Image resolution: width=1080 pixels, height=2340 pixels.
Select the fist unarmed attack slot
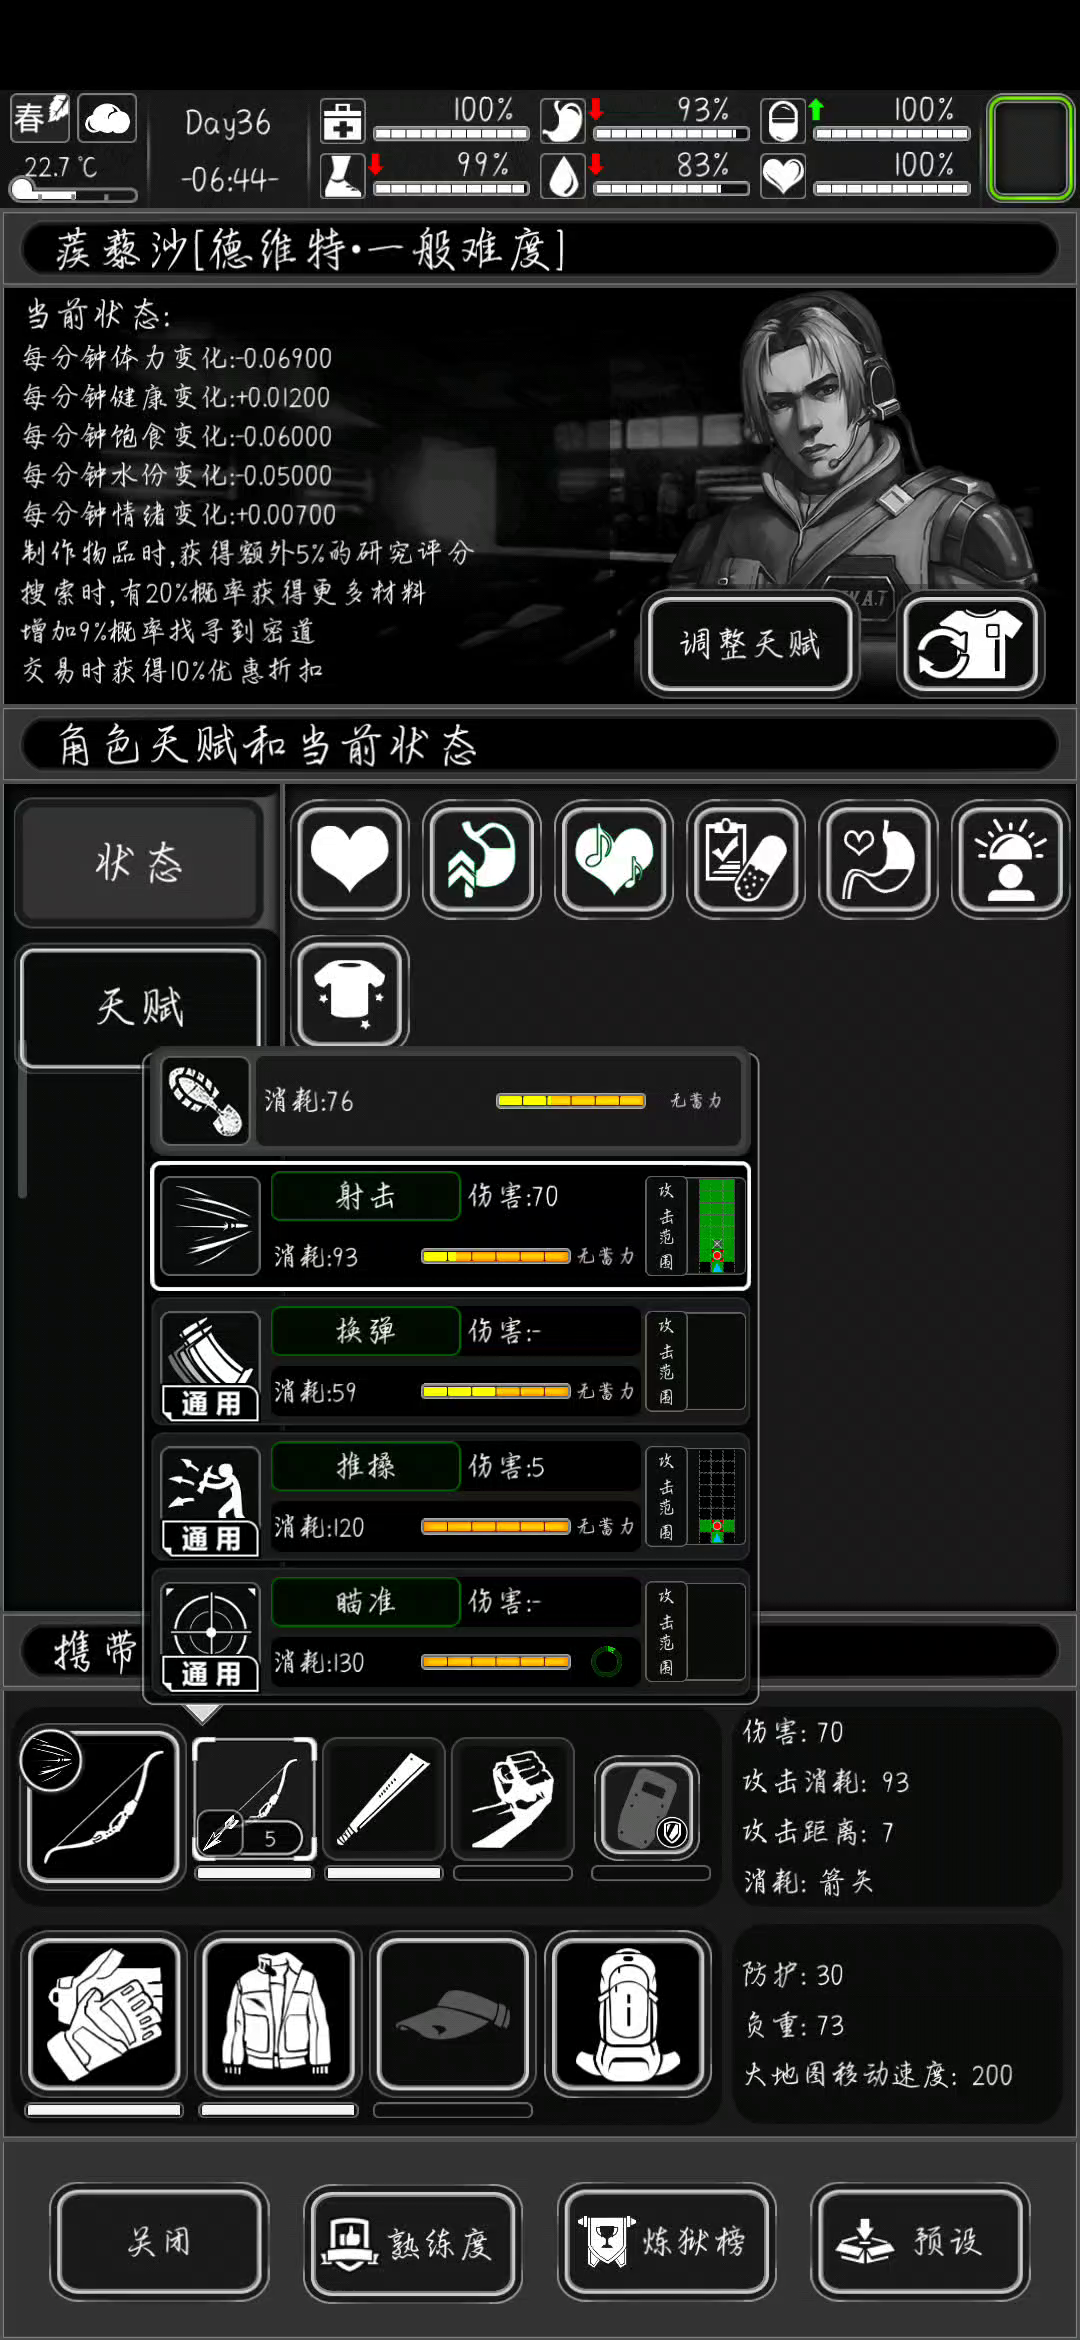pos(513,1800)
